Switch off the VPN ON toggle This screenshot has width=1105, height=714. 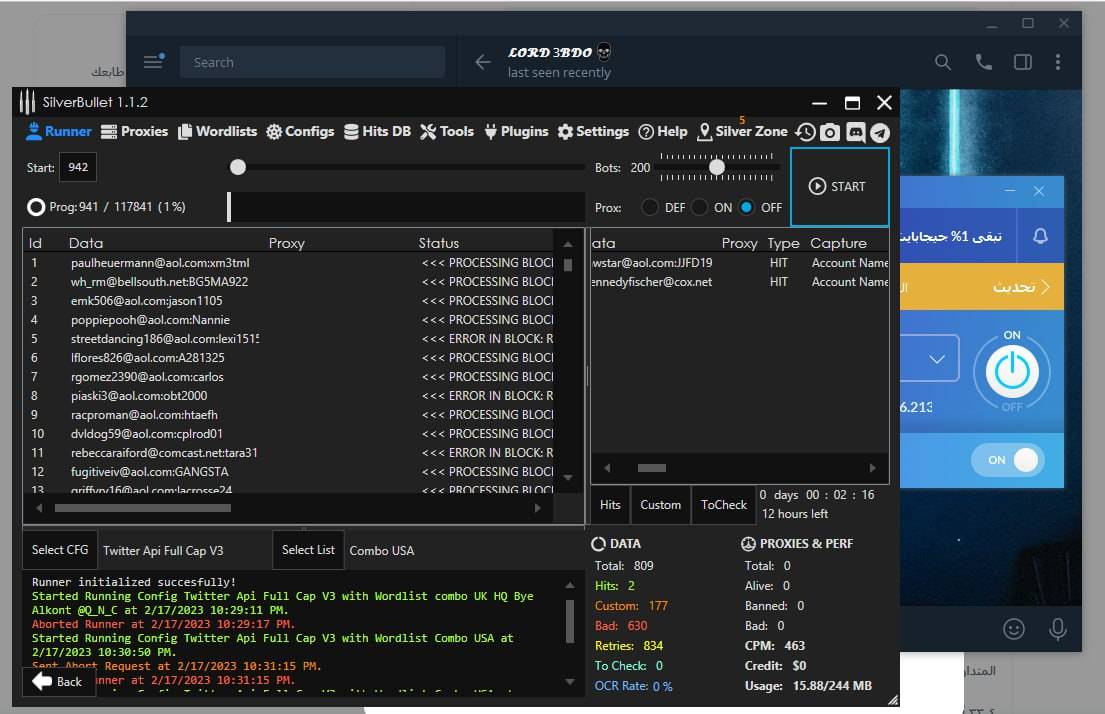pyautogui.click(x=1009, y=460)
